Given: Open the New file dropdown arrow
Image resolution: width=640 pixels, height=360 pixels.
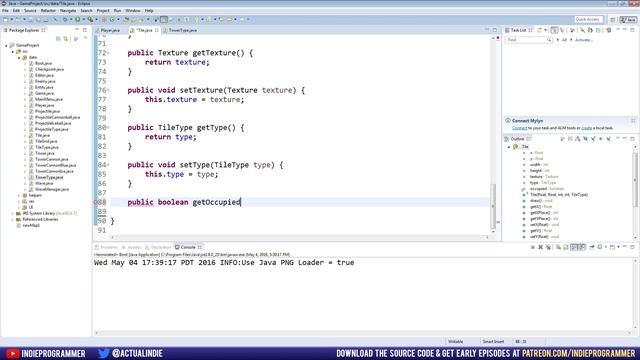Looking at the screenshot, I should coord(11,19).
